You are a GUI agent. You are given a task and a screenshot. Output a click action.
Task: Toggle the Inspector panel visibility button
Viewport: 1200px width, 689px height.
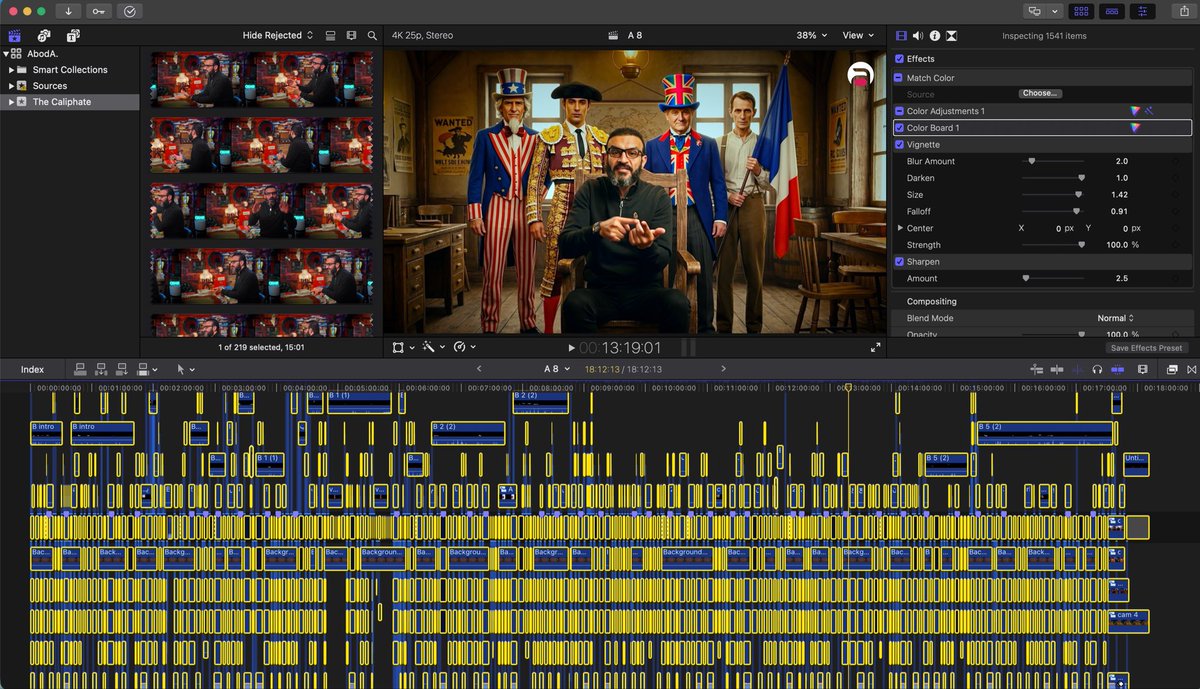[x=1142, y=11]
